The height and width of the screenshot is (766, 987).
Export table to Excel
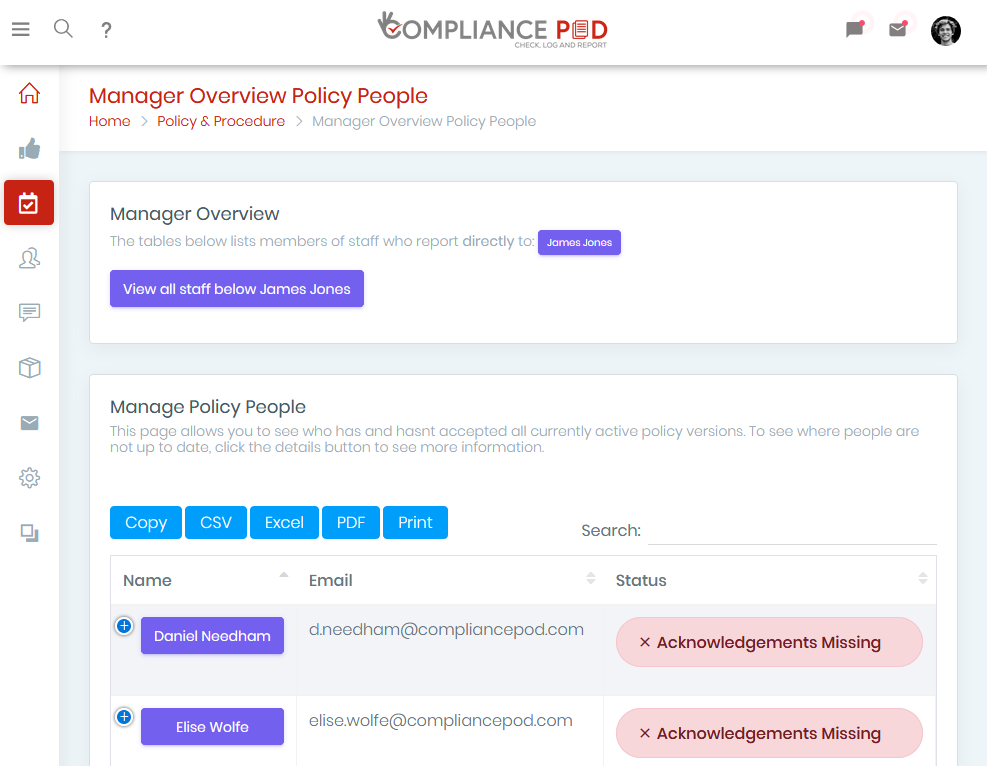click(x=284, y=522)
